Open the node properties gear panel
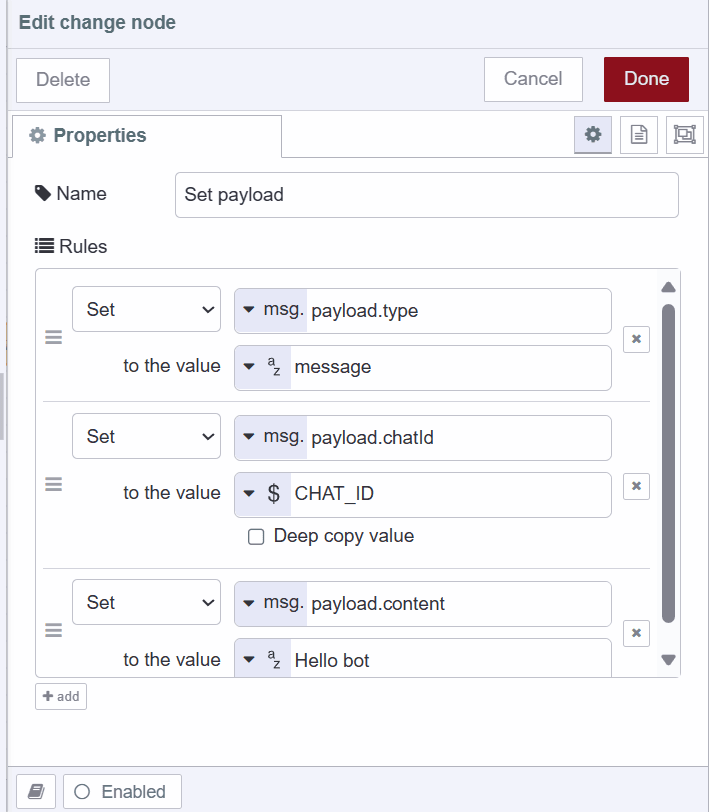The height and width of the screenshot is (812, 709). click(x=593, y=134)
